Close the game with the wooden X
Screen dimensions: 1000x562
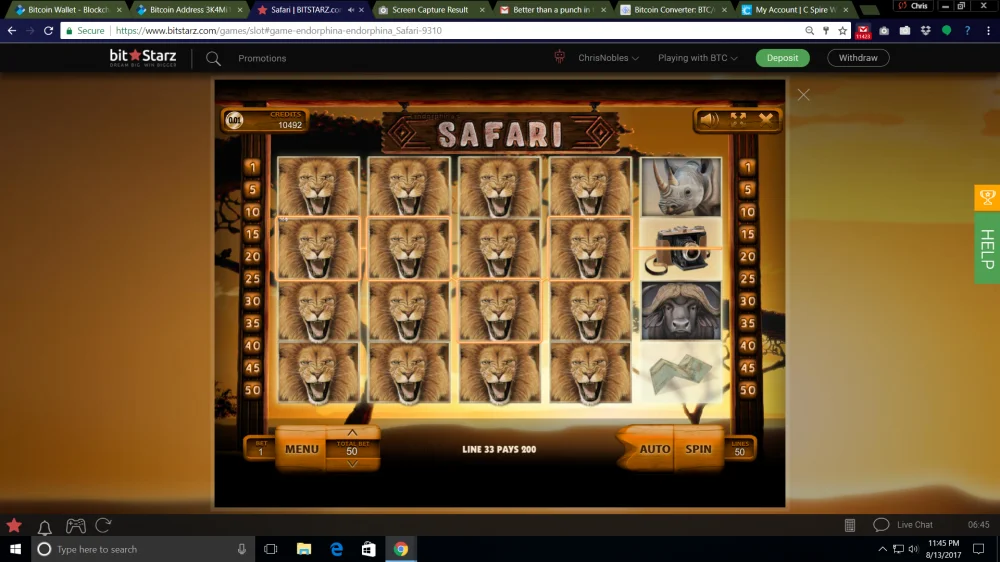coord(766,119)
